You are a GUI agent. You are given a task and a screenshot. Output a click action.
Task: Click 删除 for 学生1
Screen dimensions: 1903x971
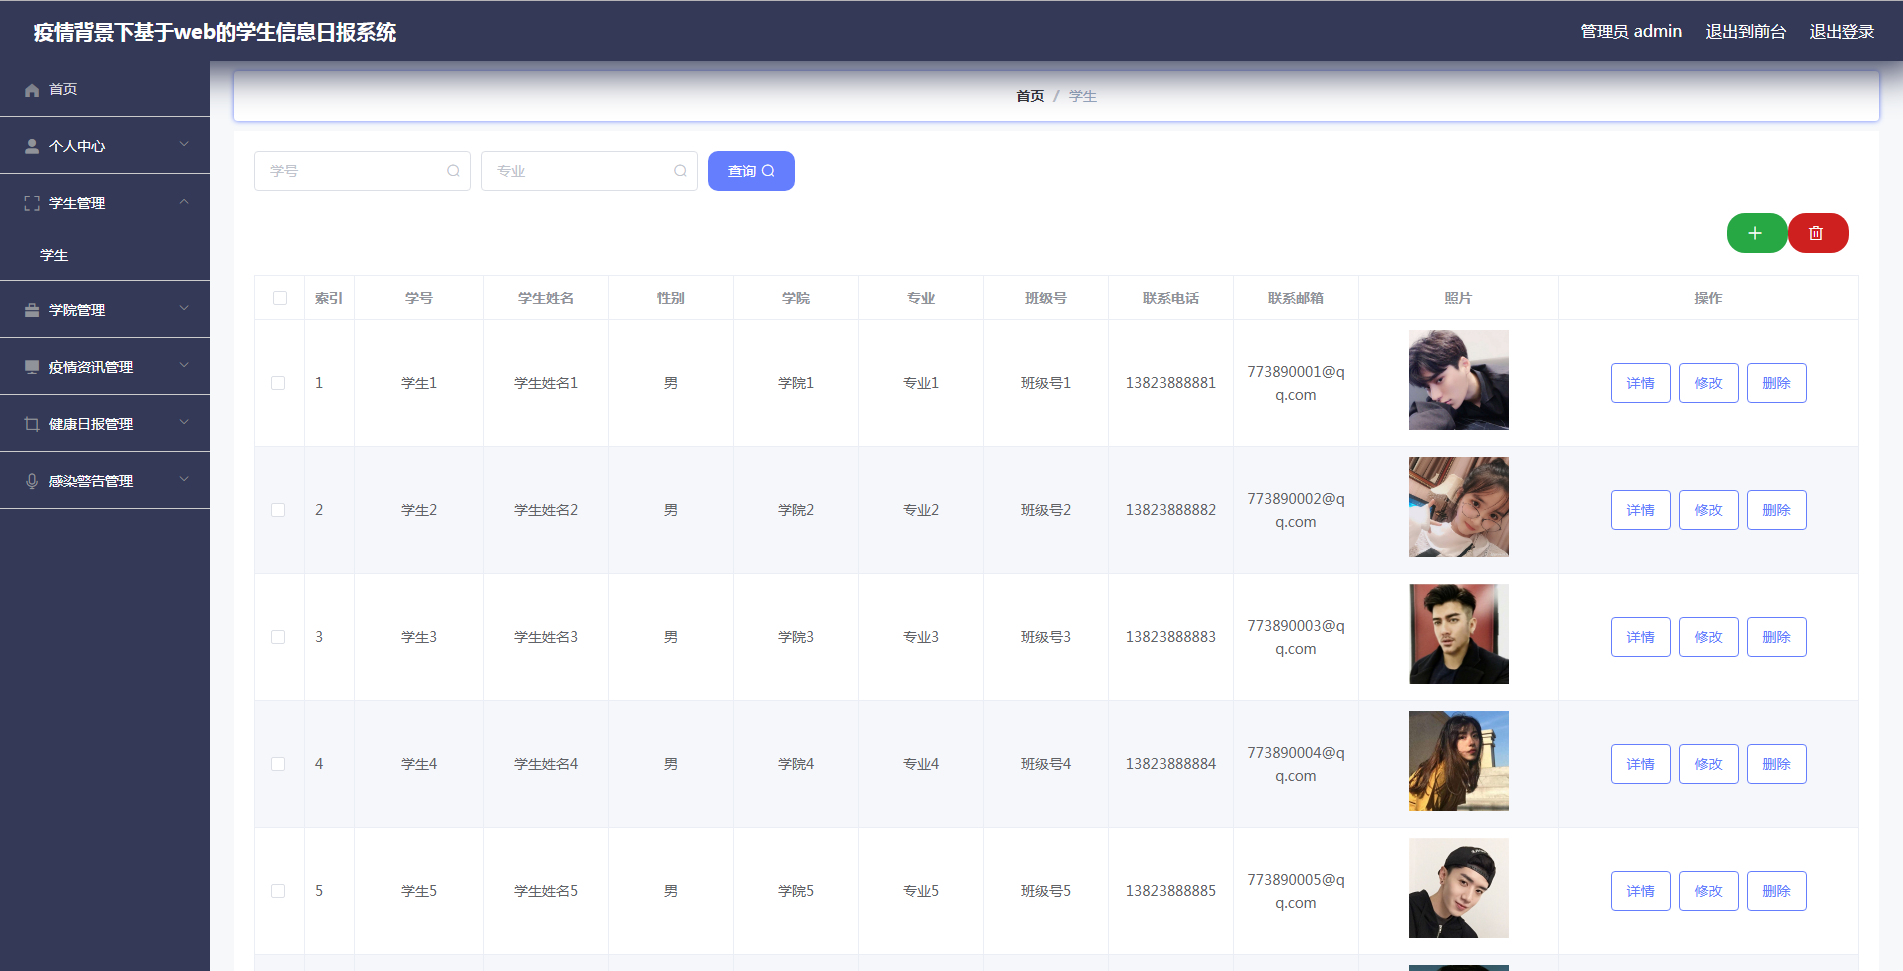point(1777,383)
